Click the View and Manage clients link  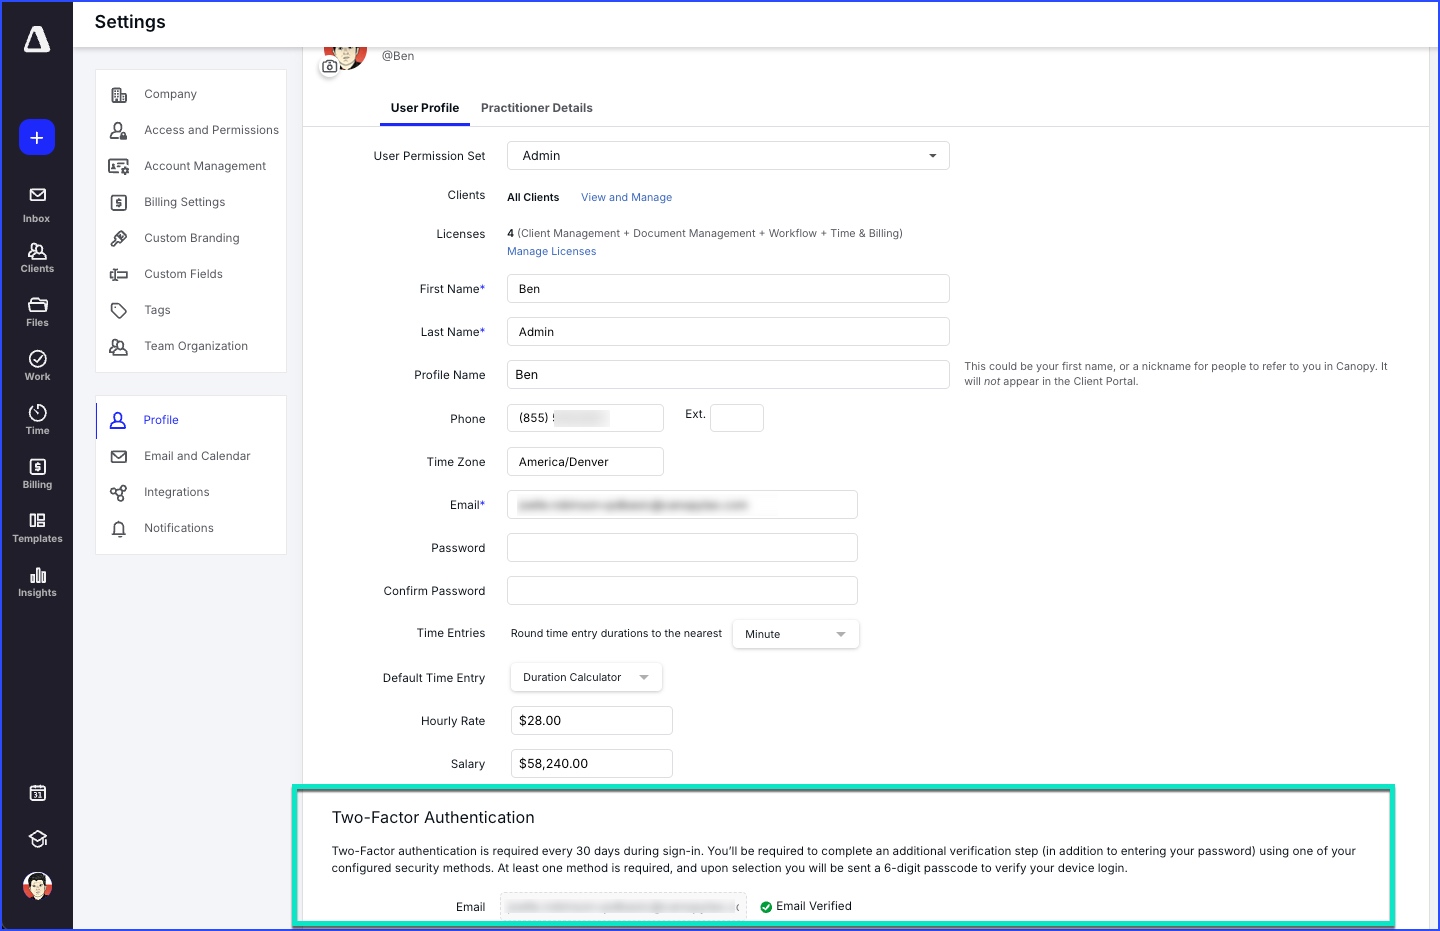[626, 198]
